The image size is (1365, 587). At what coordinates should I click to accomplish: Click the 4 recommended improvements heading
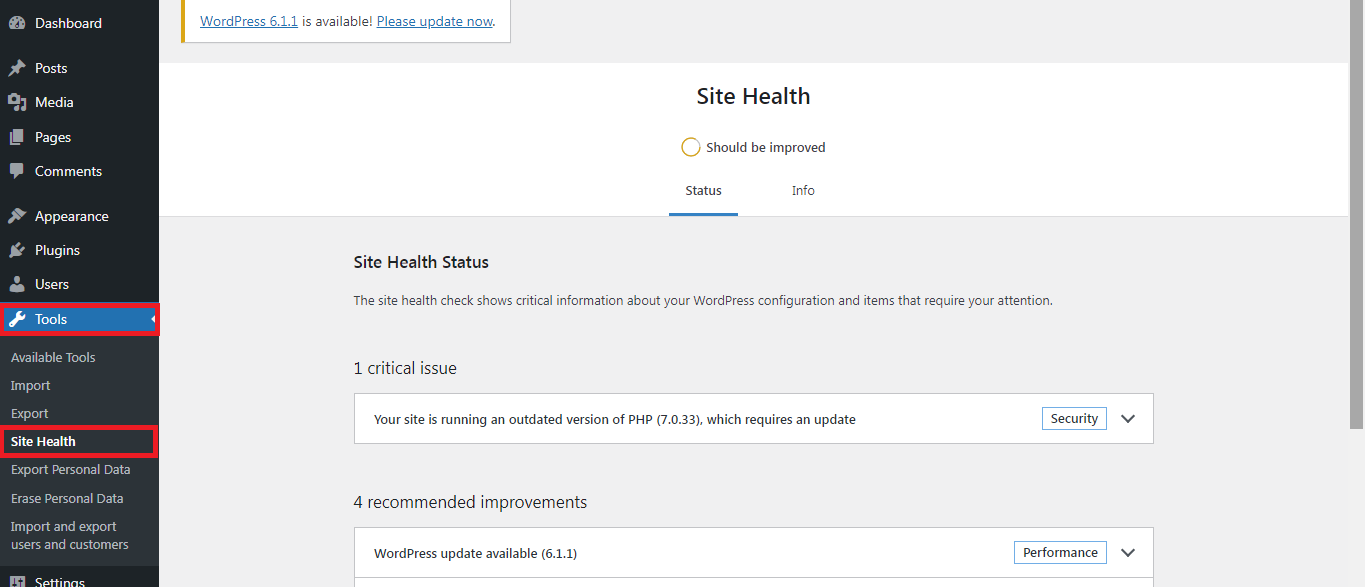(470, 502)
